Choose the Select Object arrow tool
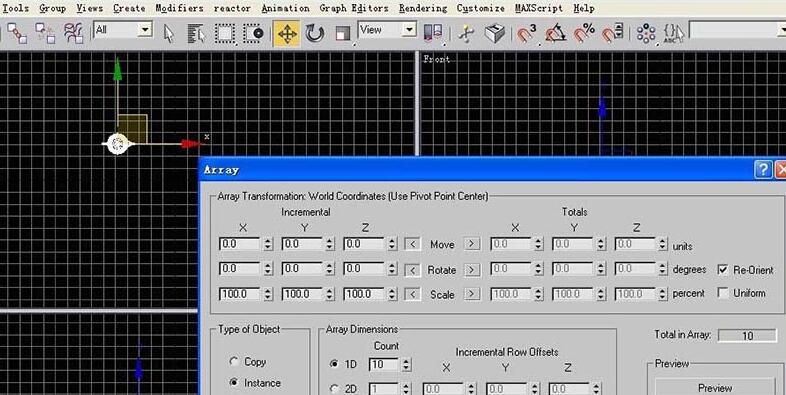This screenshot has width=786, height=395. pyautogui.click(x=169, y=34)
